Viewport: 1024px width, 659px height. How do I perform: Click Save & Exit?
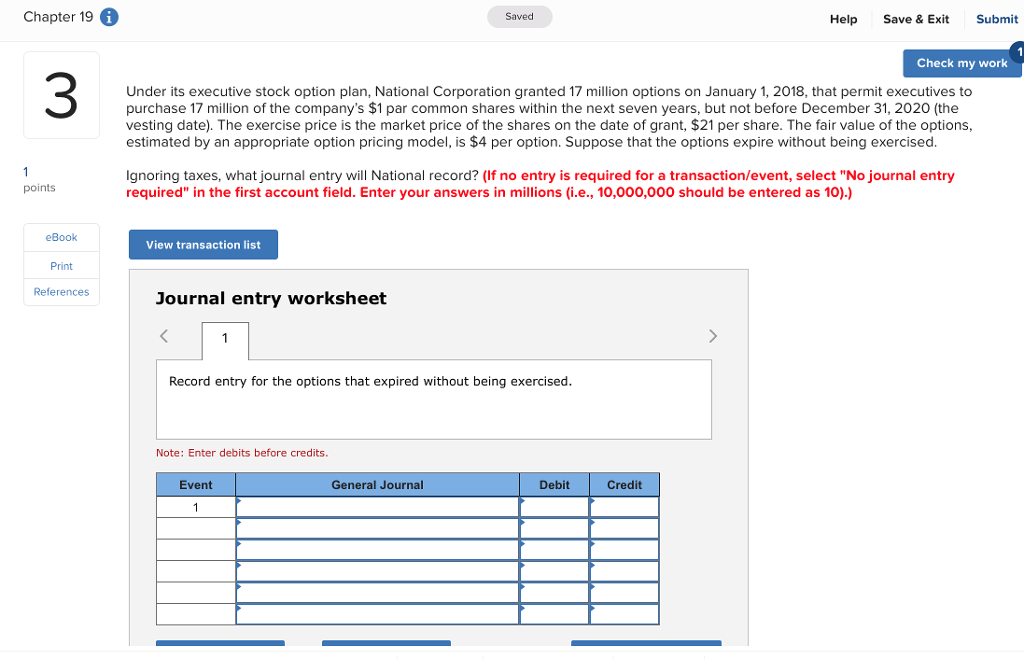916,19
